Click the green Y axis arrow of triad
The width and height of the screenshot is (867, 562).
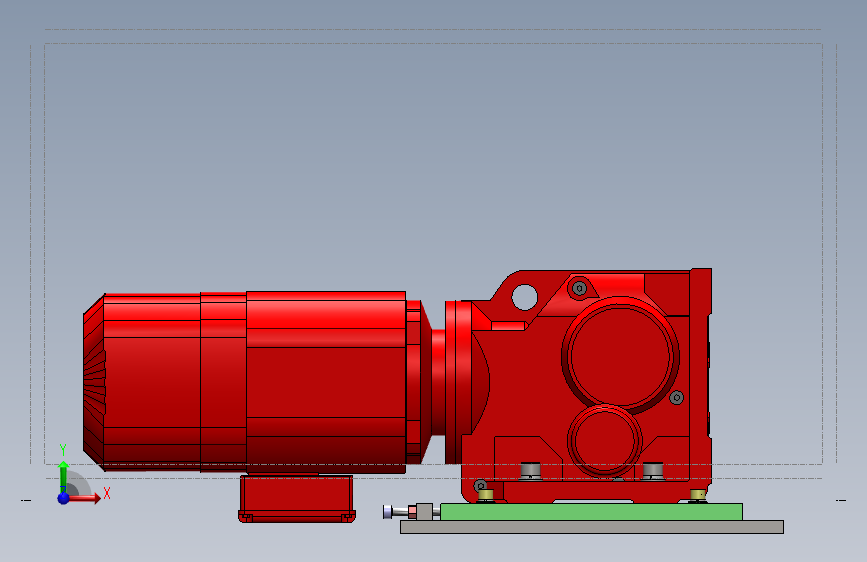[x=63, y=476]
